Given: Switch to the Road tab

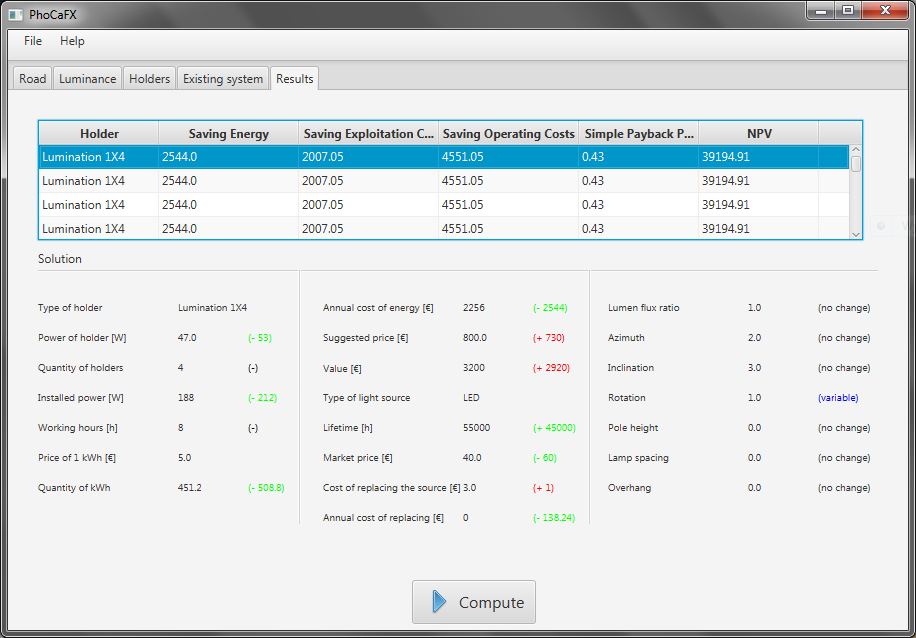Looking at the screenshot, I should (x=33, y=79).
